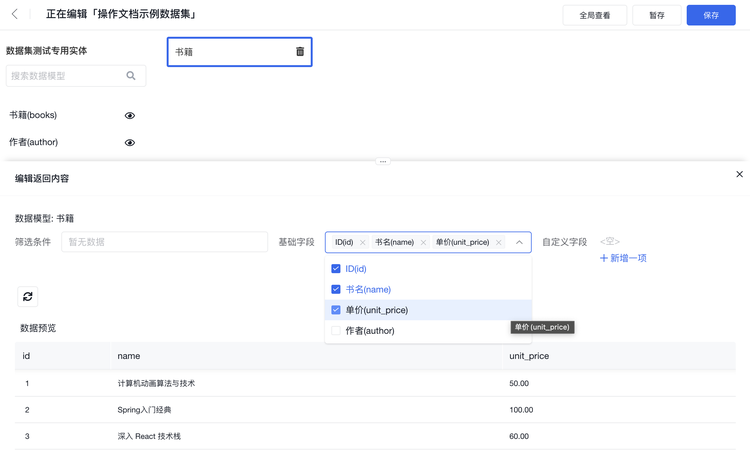This screenshot has height=476, width=750.
Task: Click the price cell 100.00
Action: [x=521, y=410]
